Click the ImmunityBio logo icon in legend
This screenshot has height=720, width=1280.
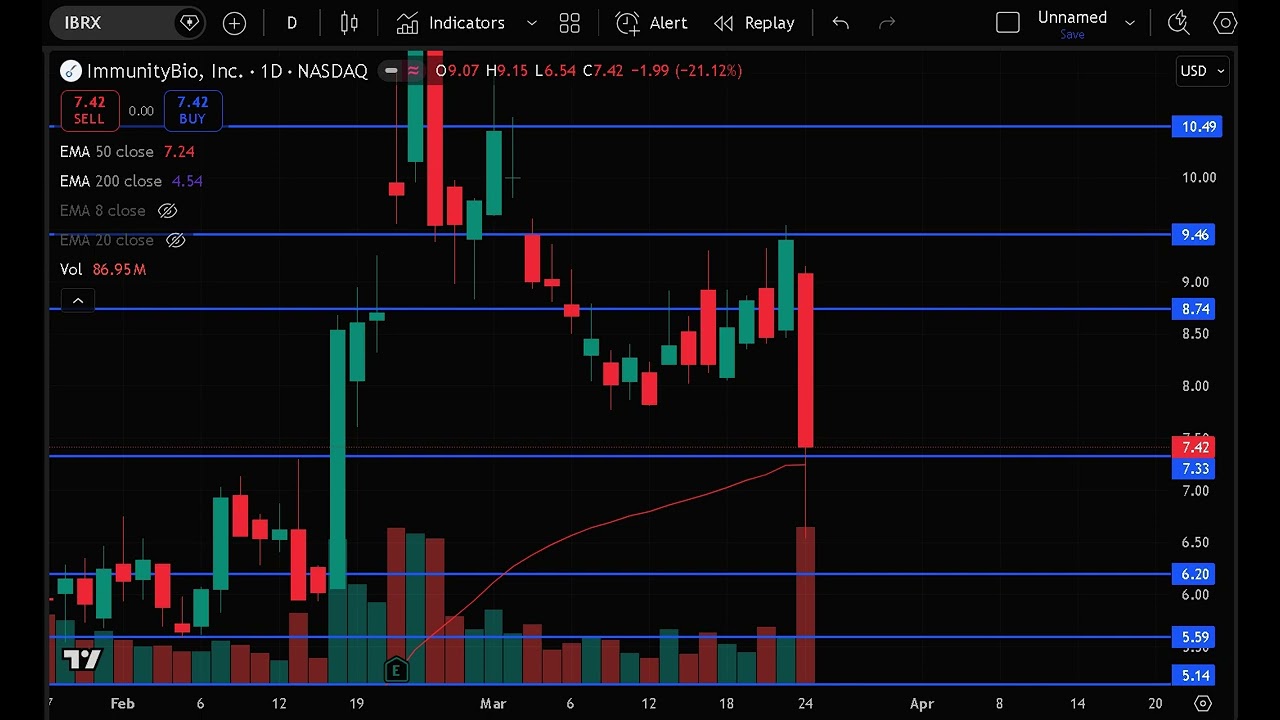tap(70, 71)
